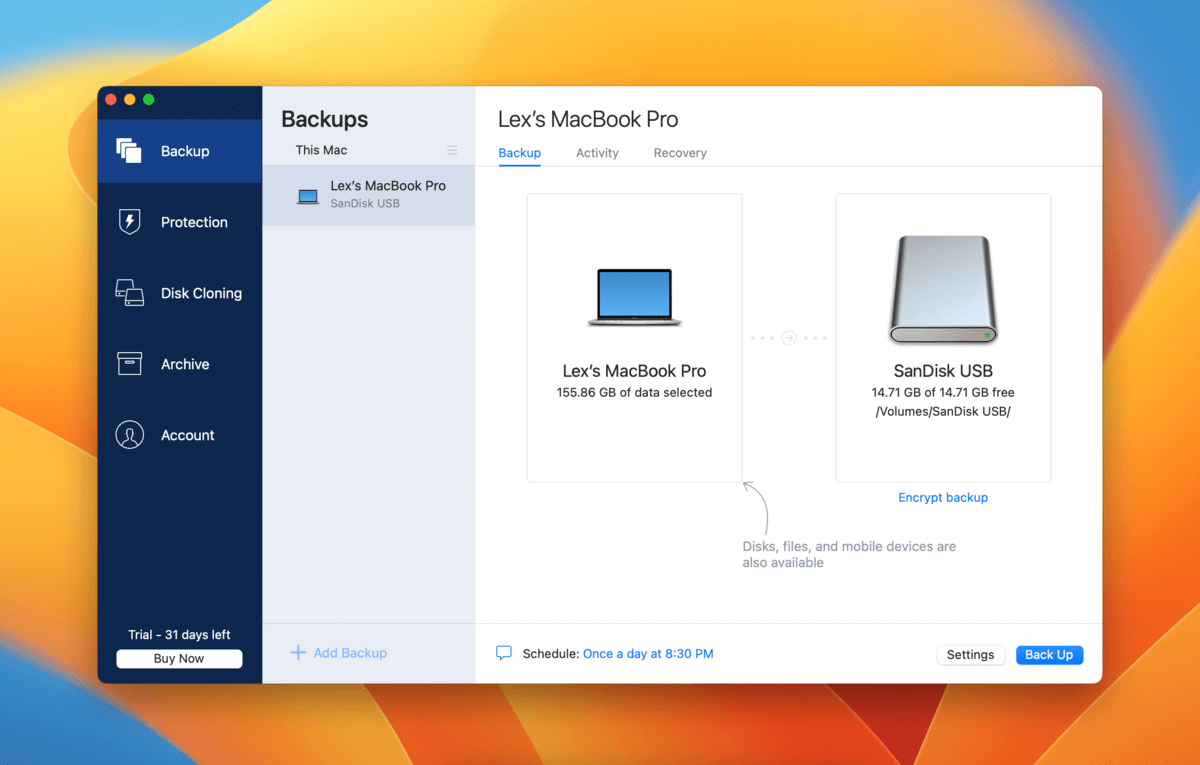The height and width of the screenshot is (765, 1200).
Task: Click the comment bubble icon by Schedule
Action: (x=504, y=653)
